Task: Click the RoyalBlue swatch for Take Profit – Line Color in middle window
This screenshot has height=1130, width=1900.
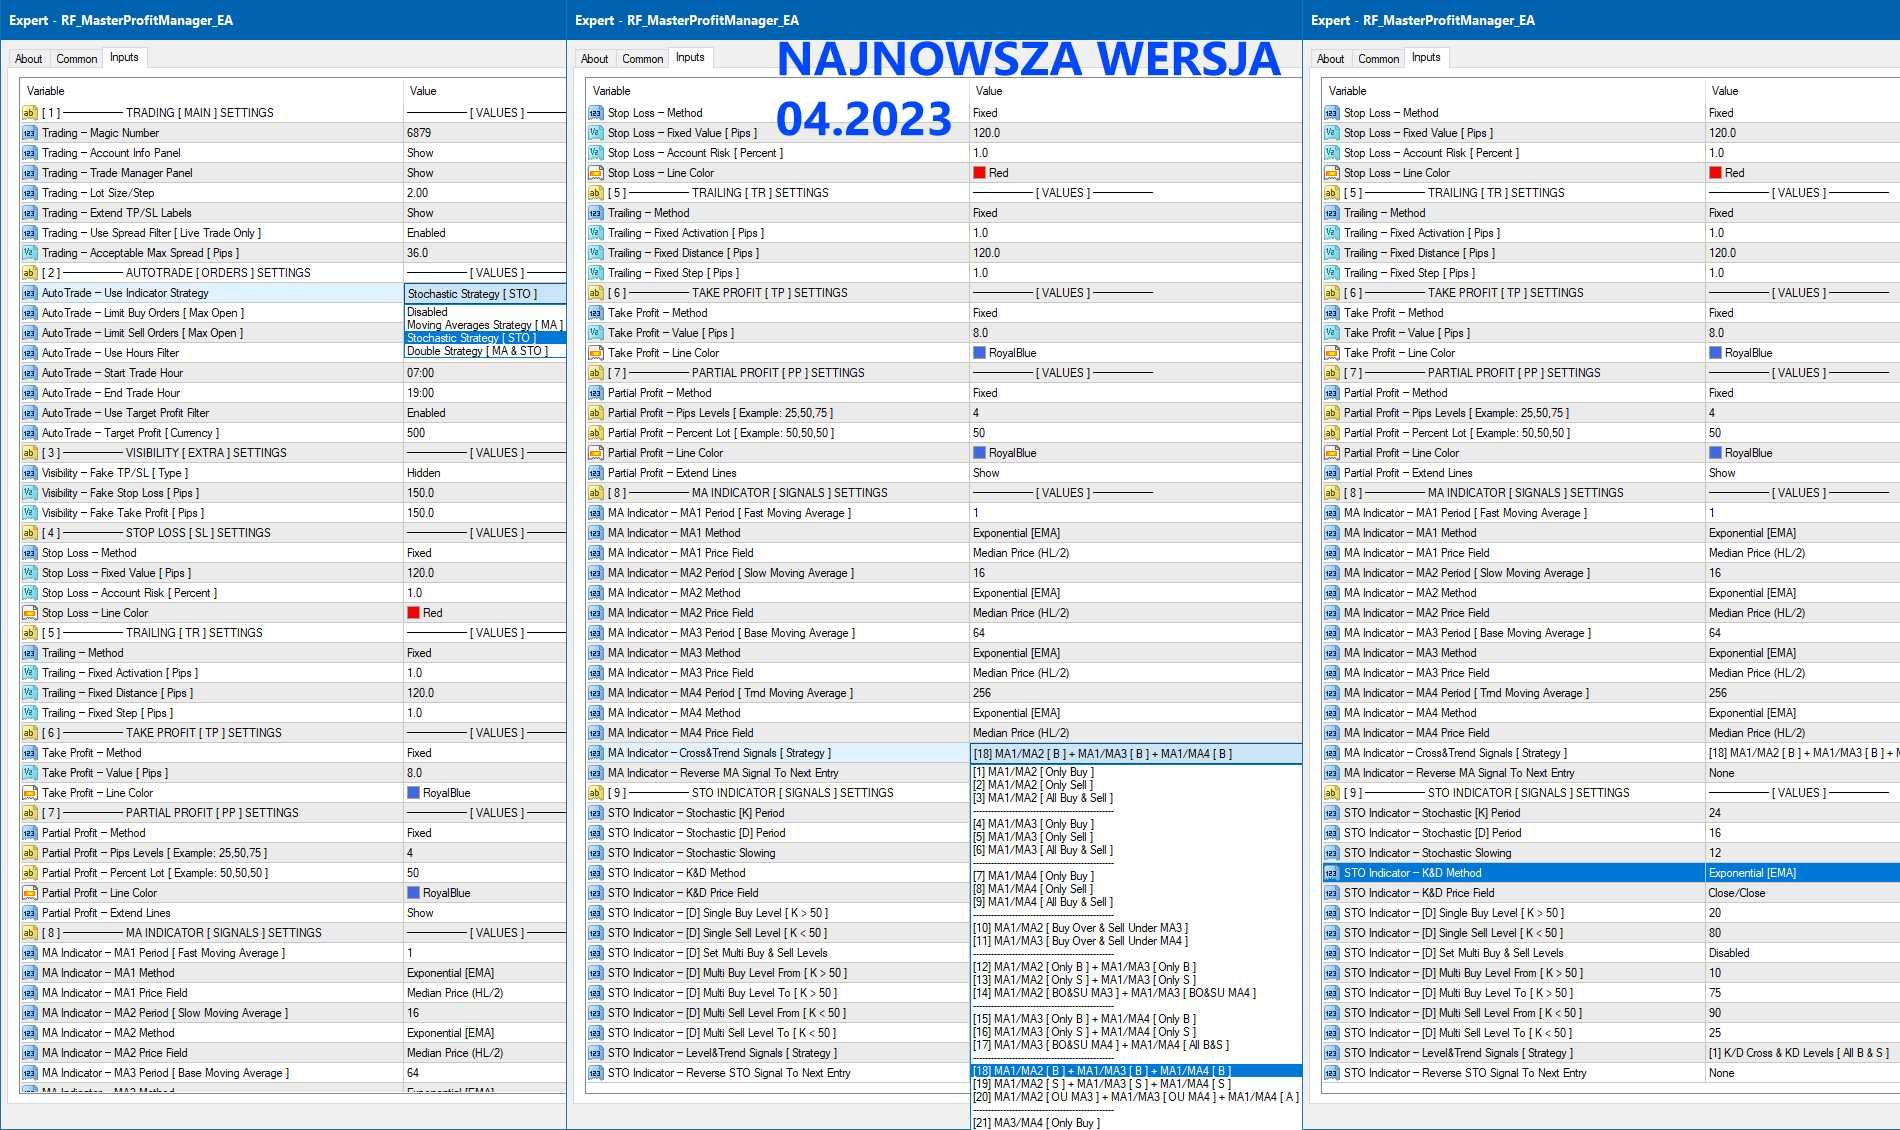Action: [x=979, y=353]
